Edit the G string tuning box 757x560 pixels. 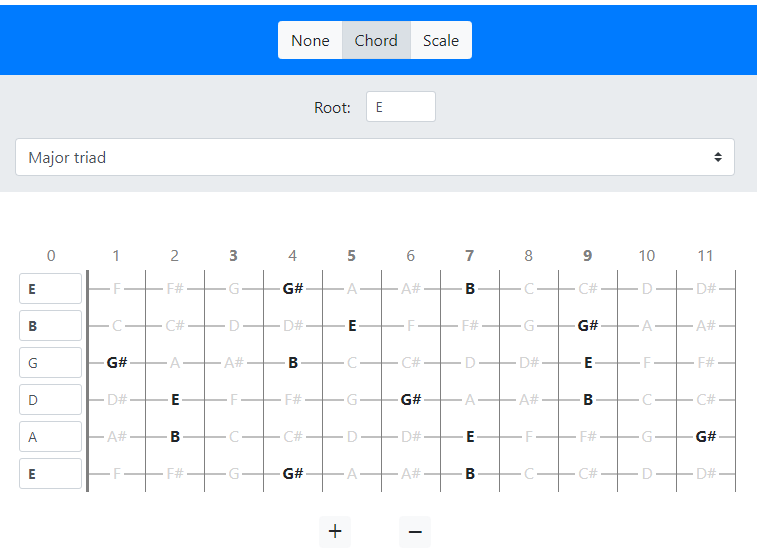point(50,363)
